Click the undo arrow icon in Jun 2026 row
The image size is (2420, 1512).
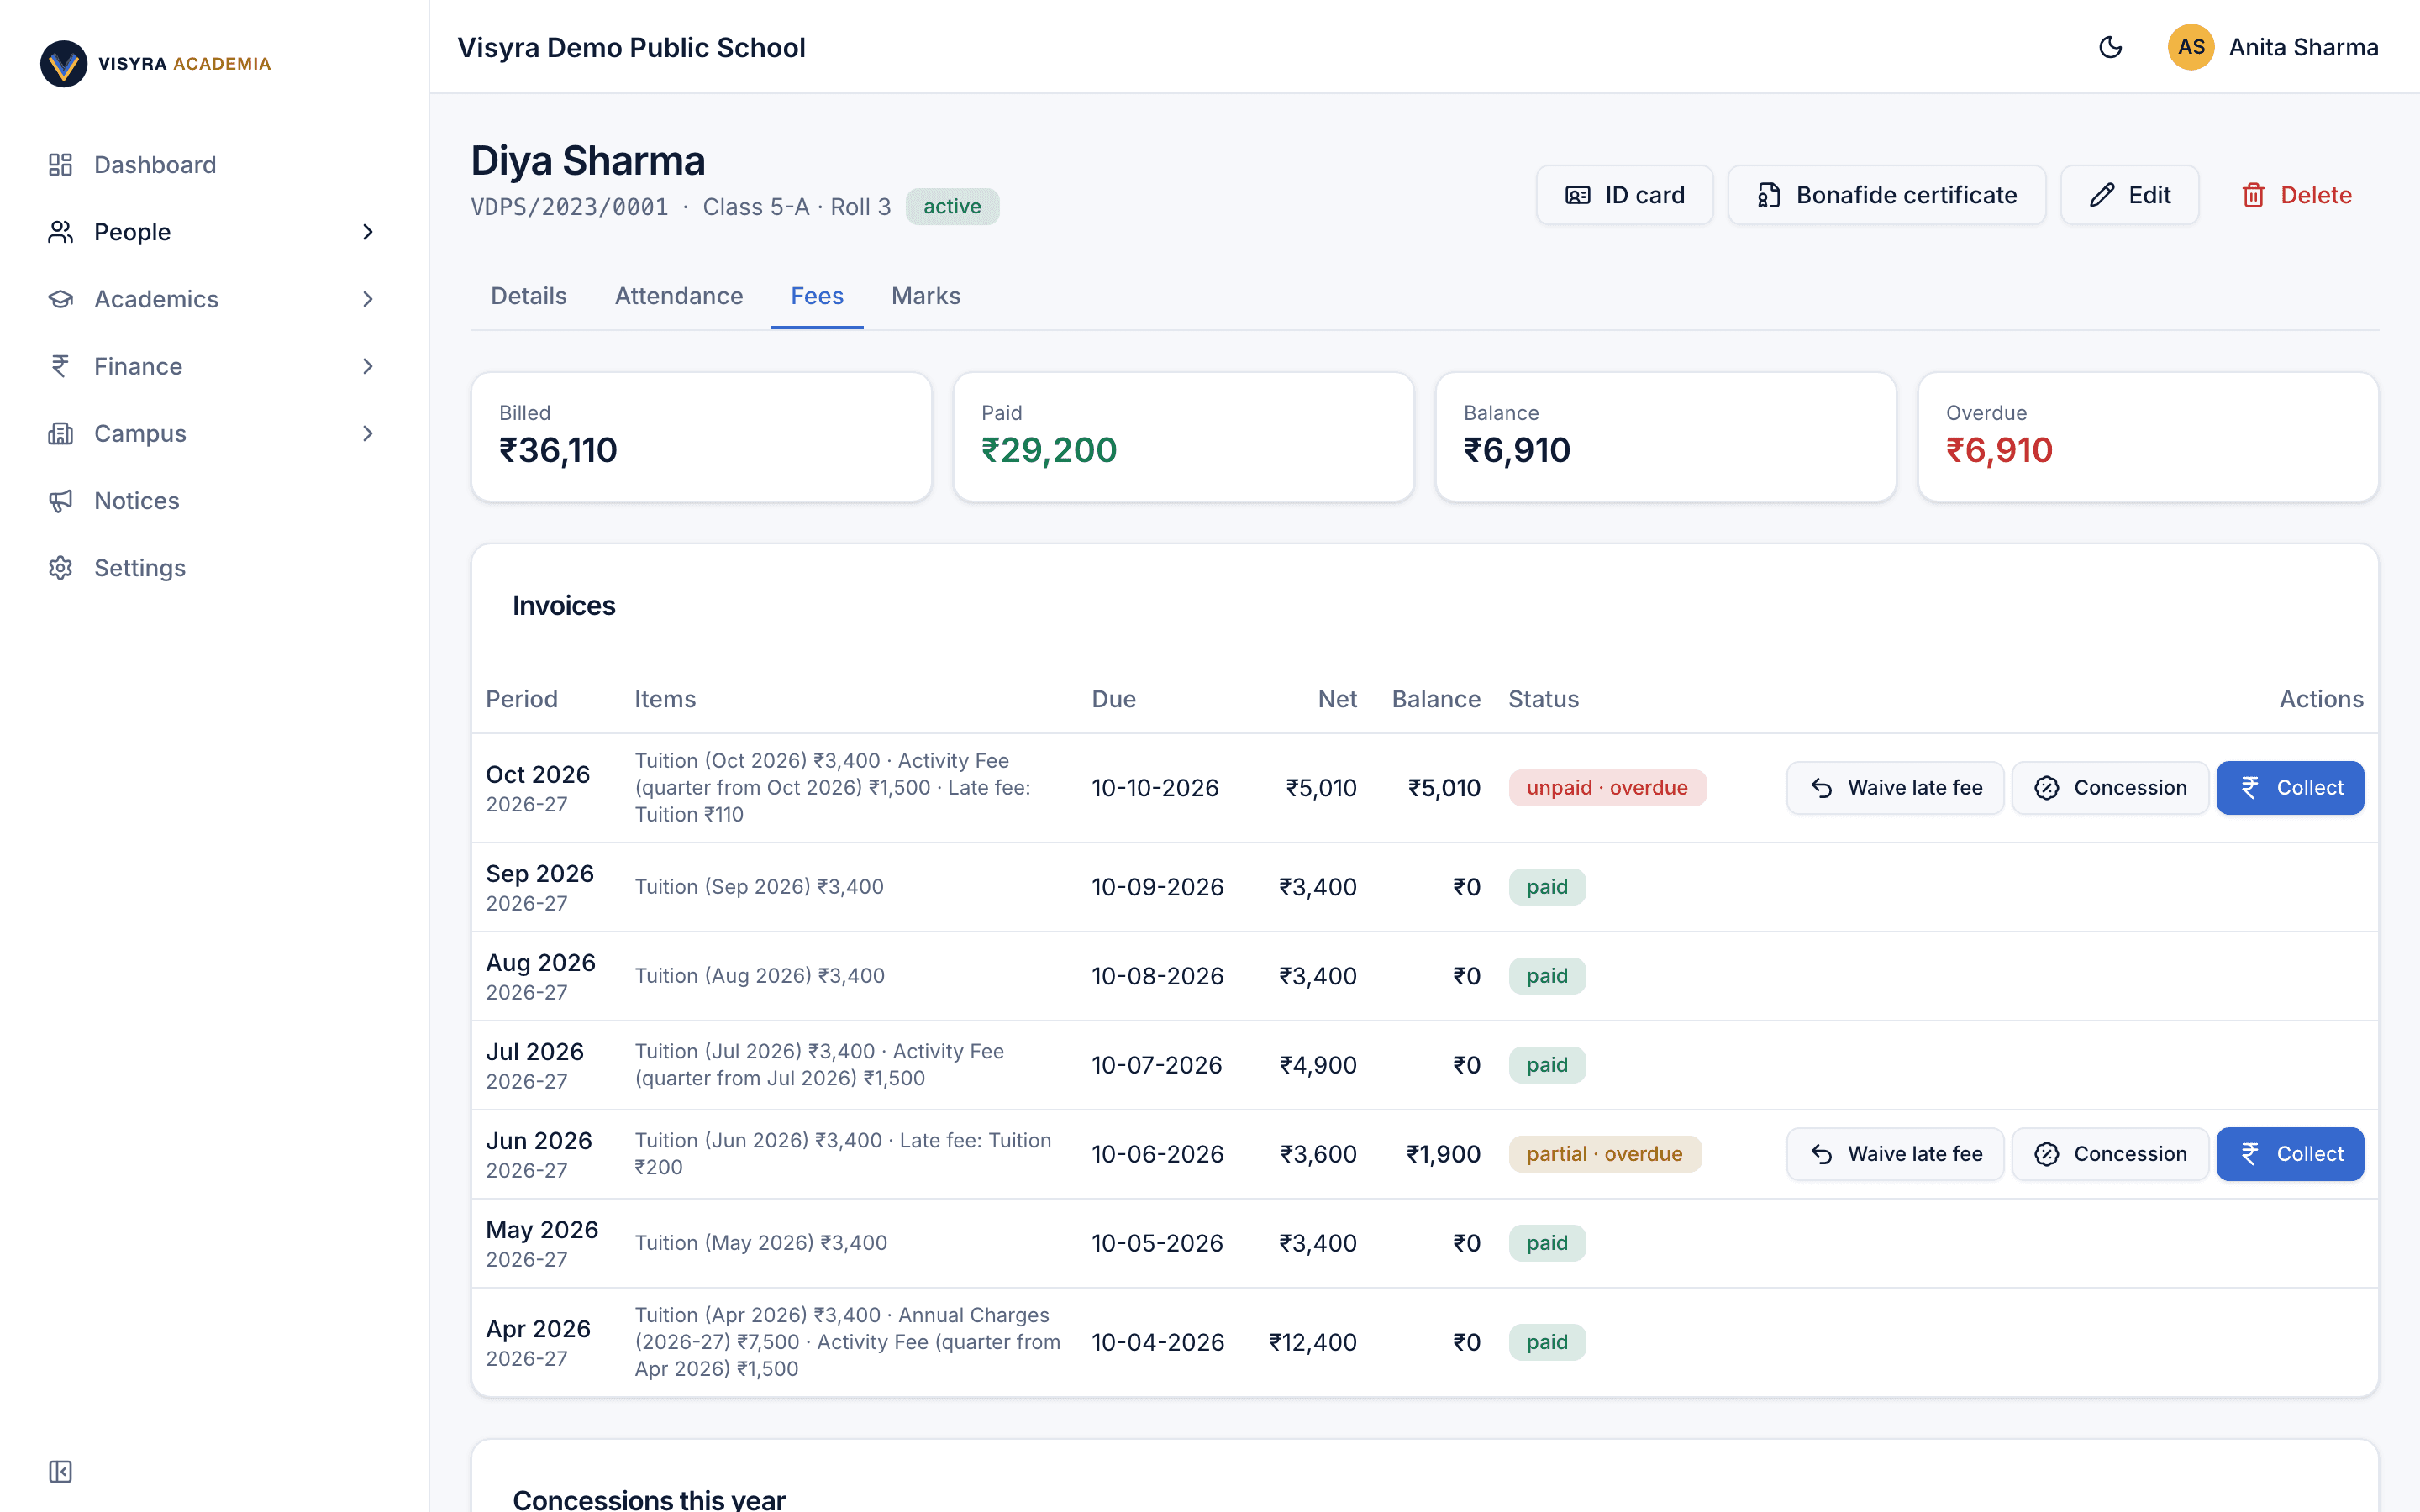[1822, 1154]
